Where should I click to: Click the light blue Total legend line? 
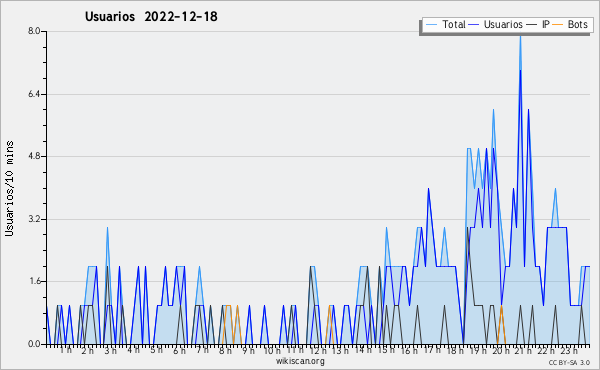(x=431, y=25)
